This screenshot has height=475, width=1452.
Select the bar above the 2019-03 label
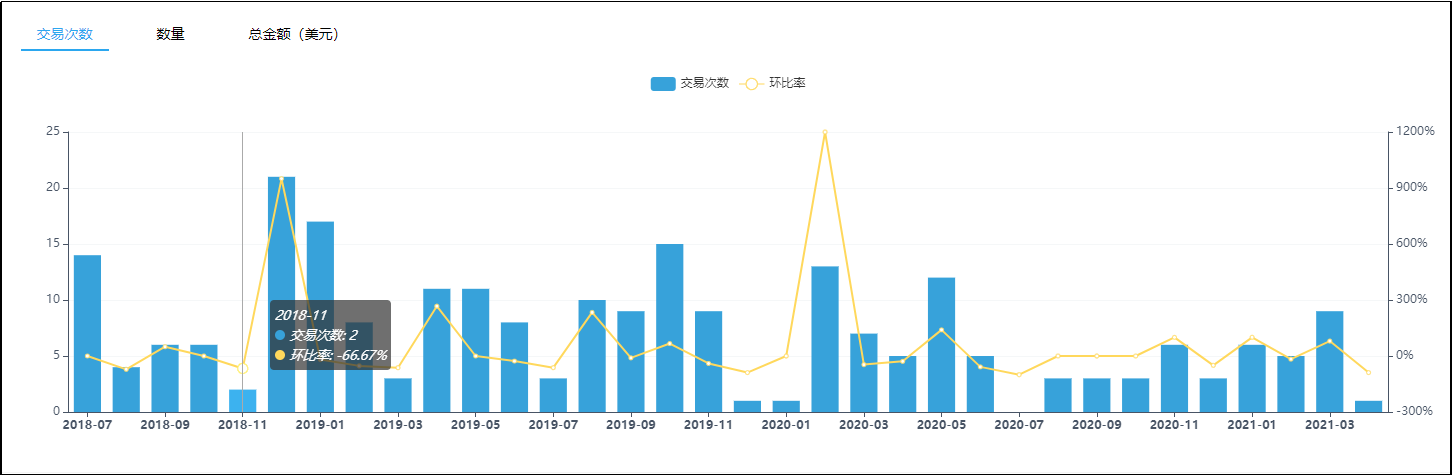398,395
